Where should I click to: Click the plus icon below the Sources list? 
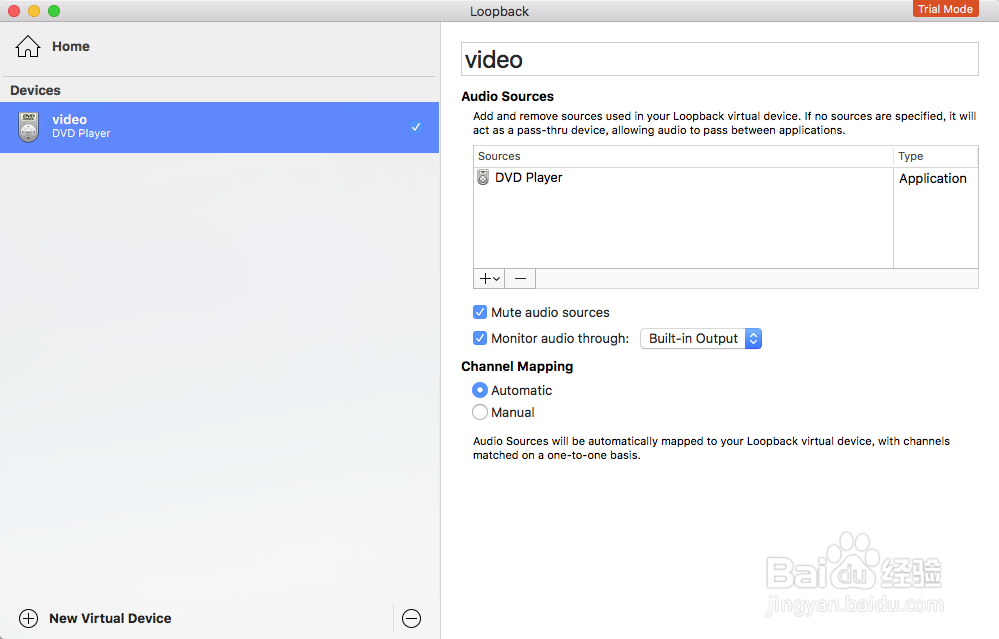(x=484, y=278)
